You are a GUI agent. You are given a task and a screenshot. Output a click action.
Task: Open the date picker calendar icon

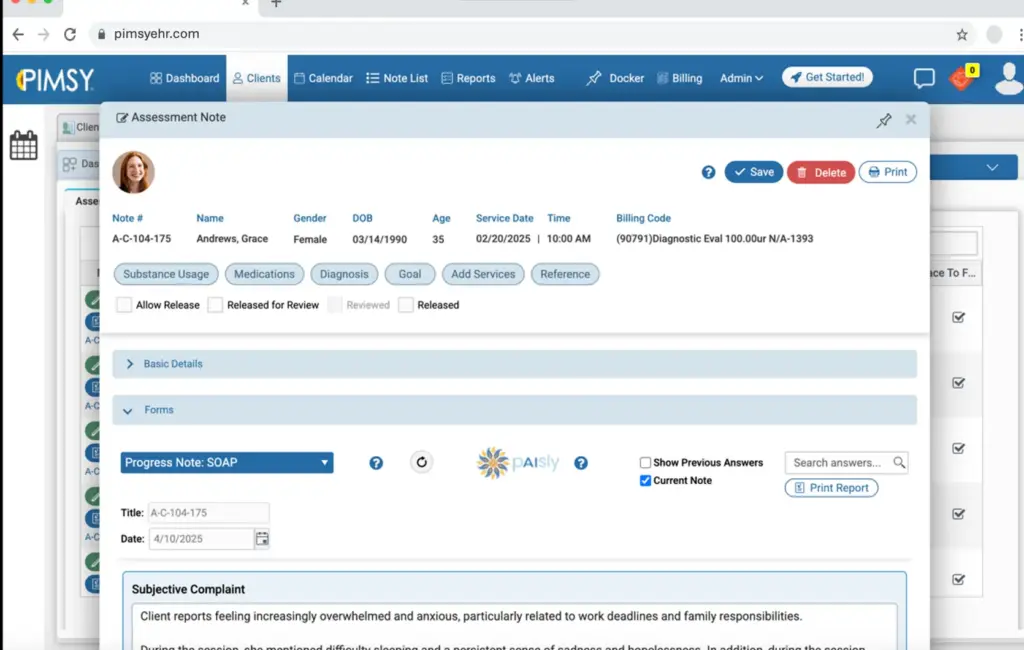[x=262, y=539]
